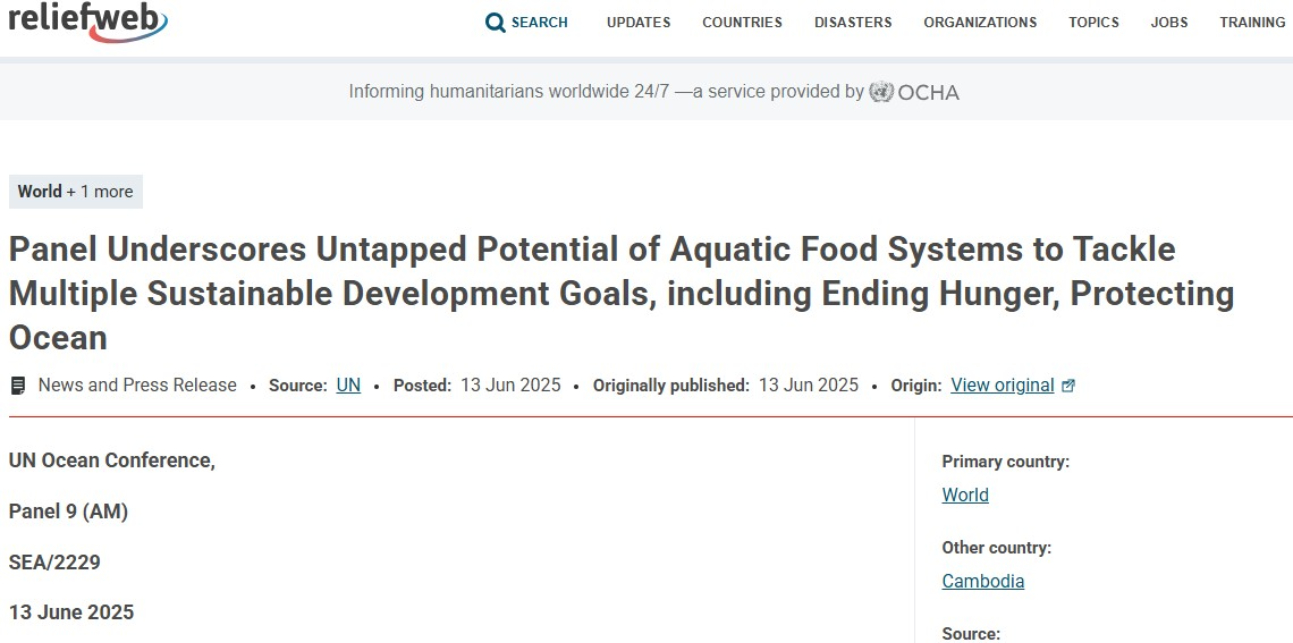
Task: Click the World primary country link
Action: [x=965, y=495]
